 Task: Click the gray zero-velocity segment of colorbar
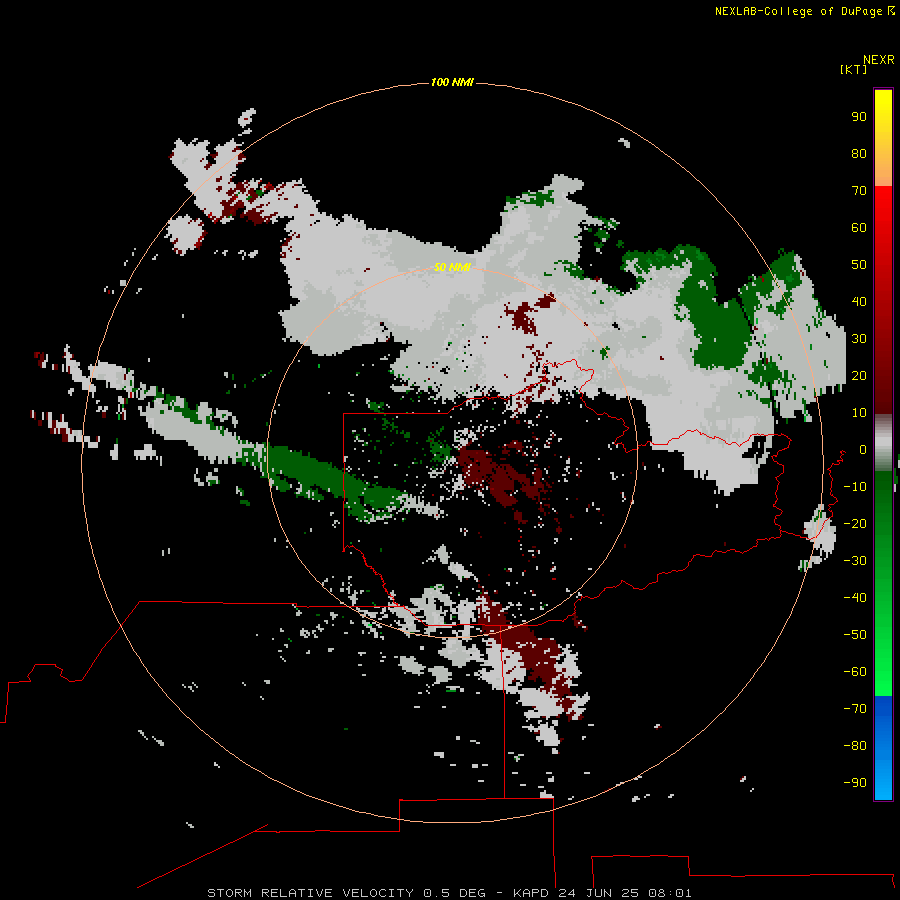883,443
